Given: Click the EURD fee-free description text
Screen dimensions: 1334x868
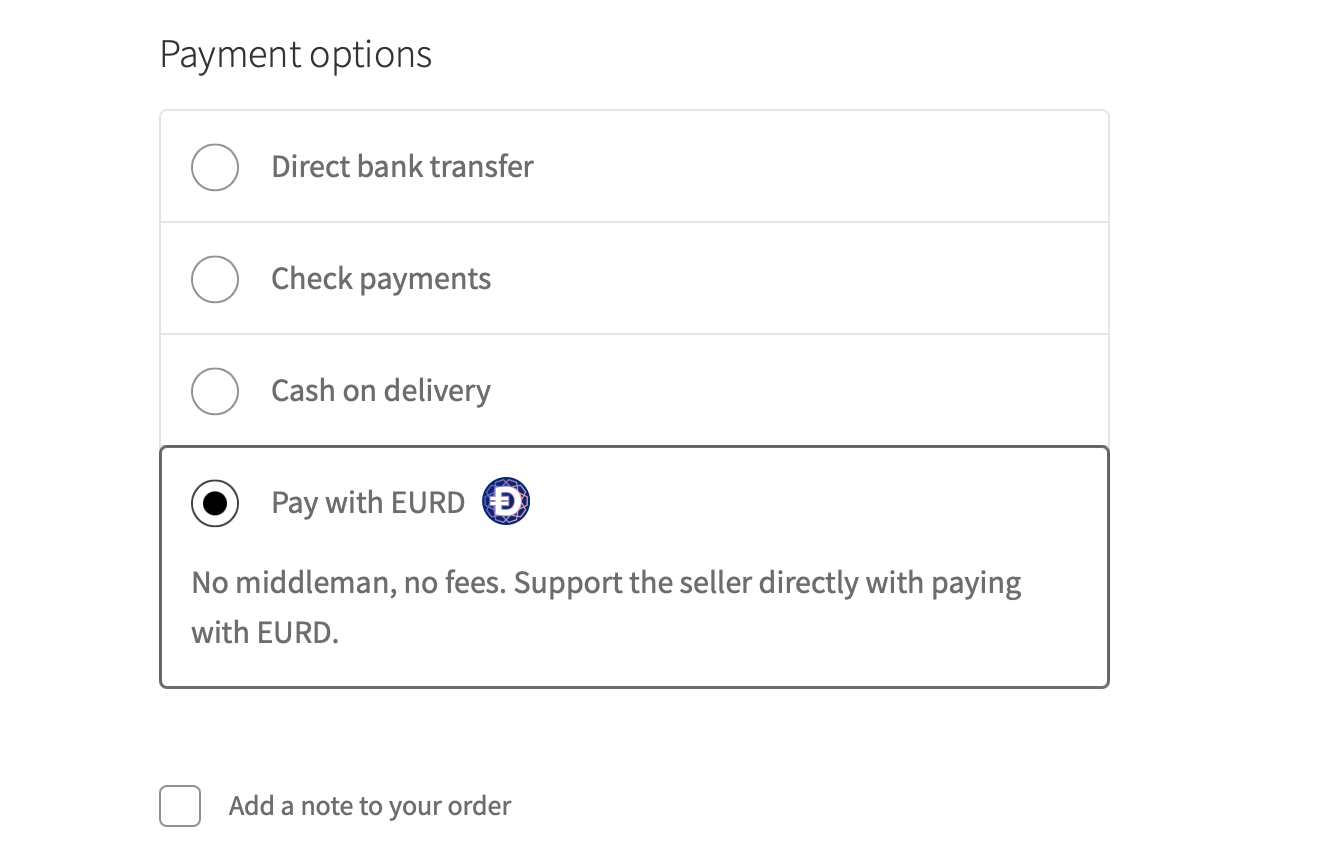Looking at the screenshot, I should 605,606.
